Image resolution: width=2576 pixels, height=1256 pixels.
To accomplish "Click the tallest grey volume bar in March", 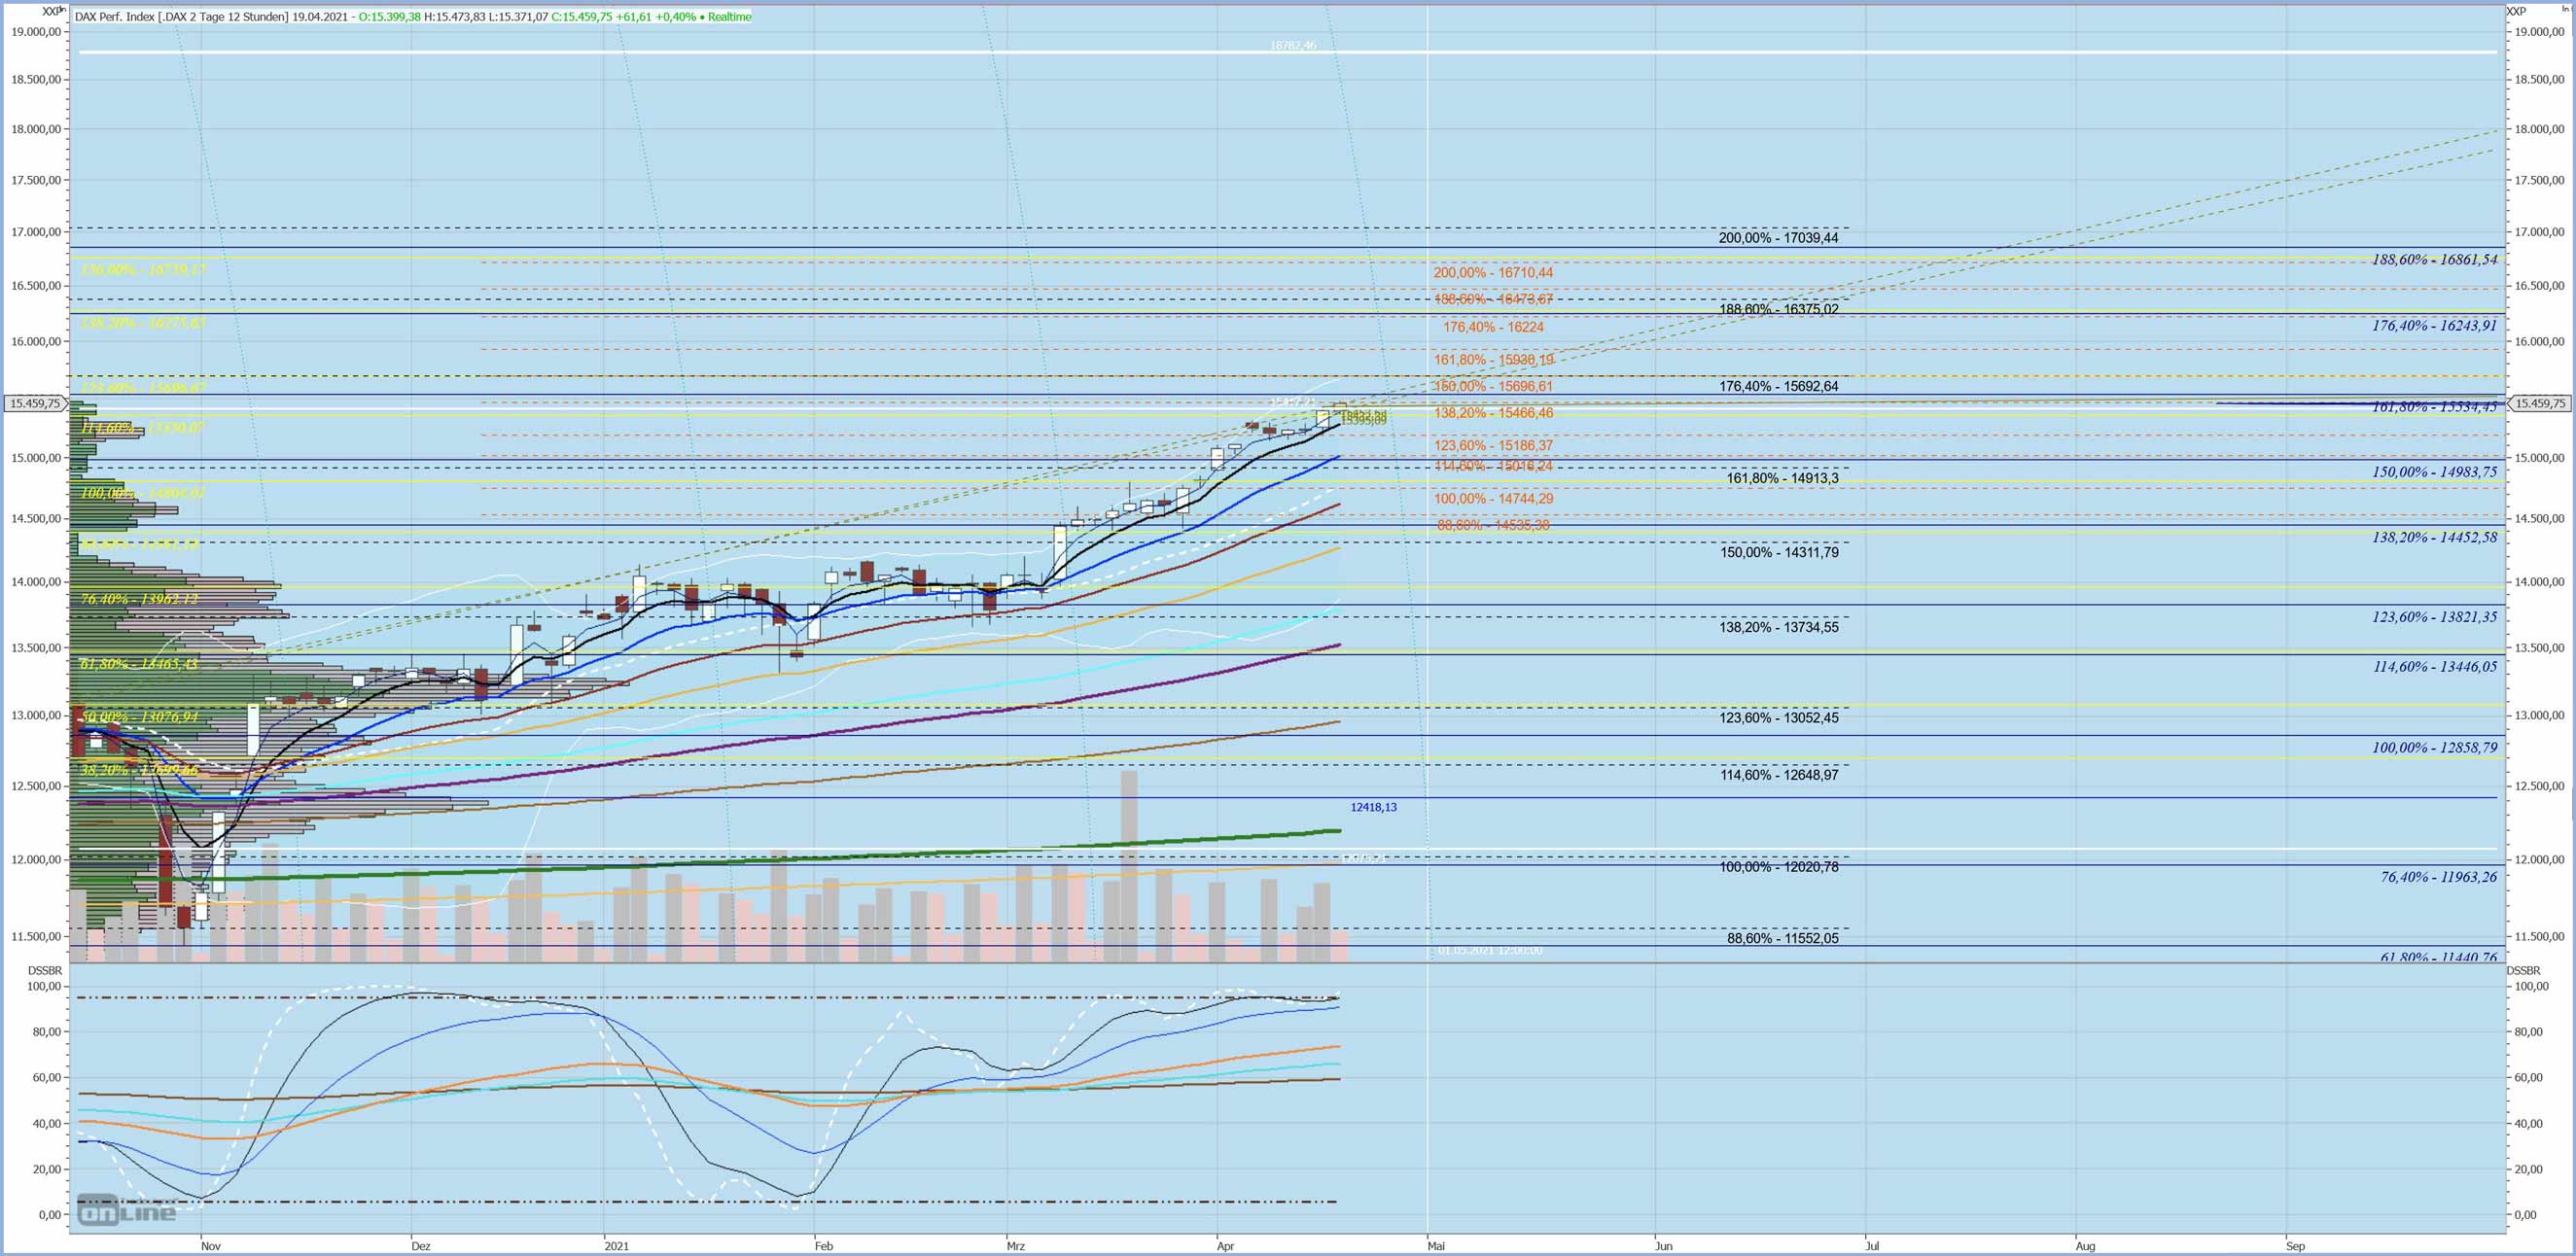I will pos(1129,860).
